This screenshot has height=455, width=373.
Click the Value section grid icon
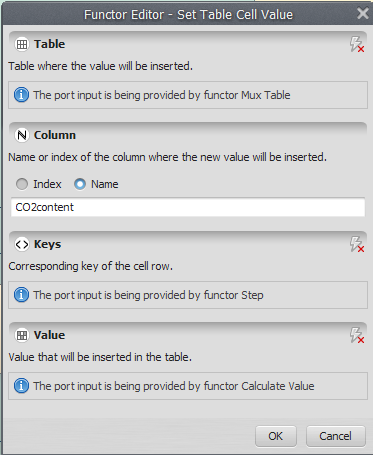(22, 335)
